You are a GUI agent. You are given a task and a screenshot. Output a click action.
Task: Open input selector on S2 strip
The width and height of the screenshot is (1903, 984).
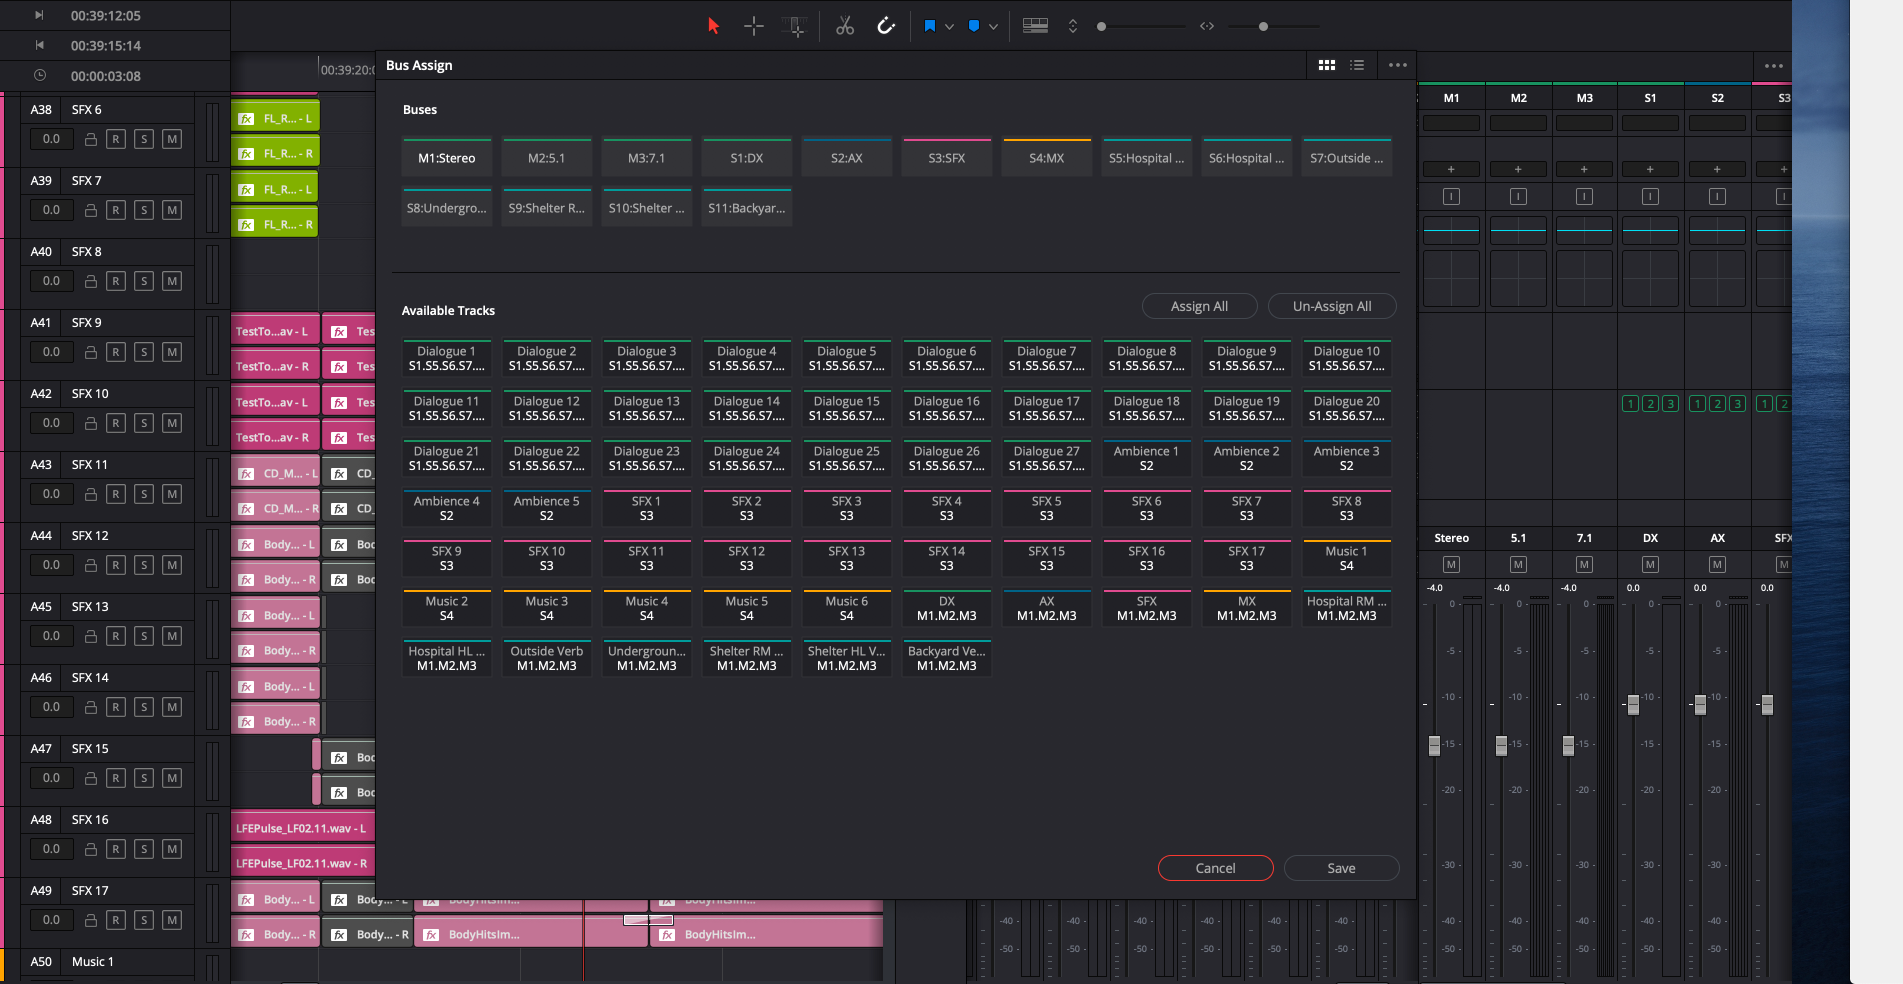pyautogui.click(x=1717, y=197)
